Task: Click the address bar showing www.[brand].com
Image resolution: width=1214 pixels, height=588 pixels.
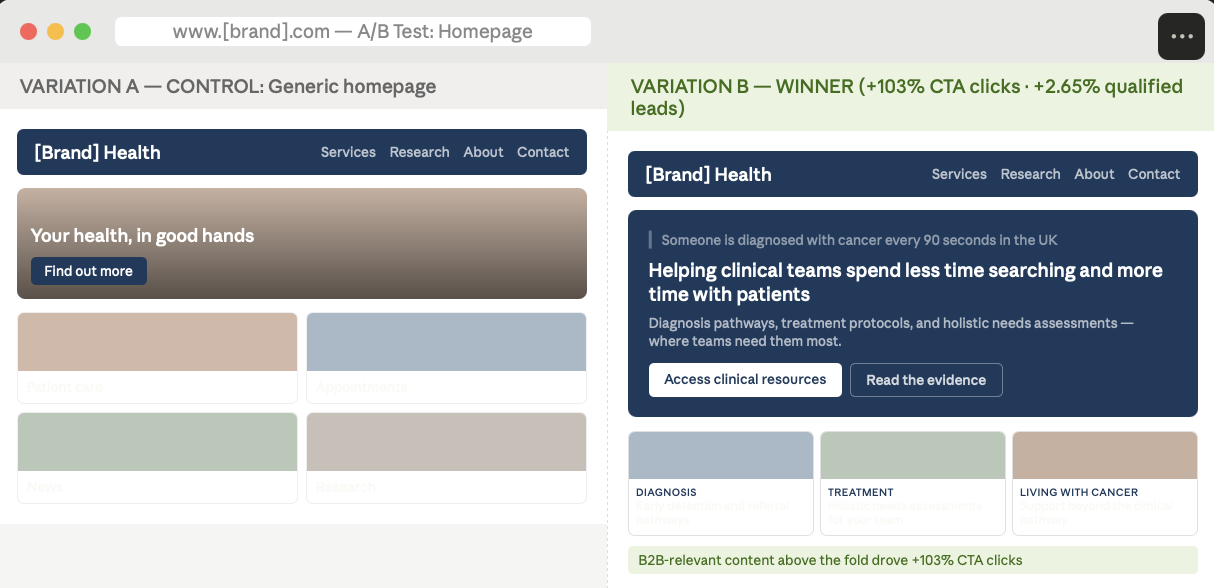Action: pos(353,31)
